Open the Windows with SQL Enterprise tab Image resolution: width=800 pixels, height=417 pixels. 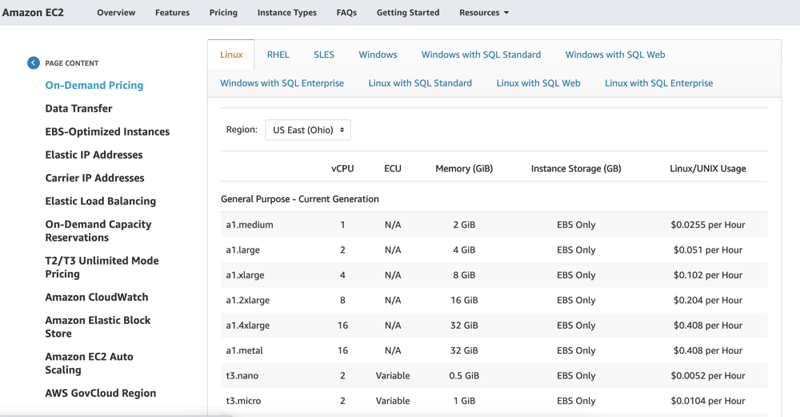[x=282, y=83]
